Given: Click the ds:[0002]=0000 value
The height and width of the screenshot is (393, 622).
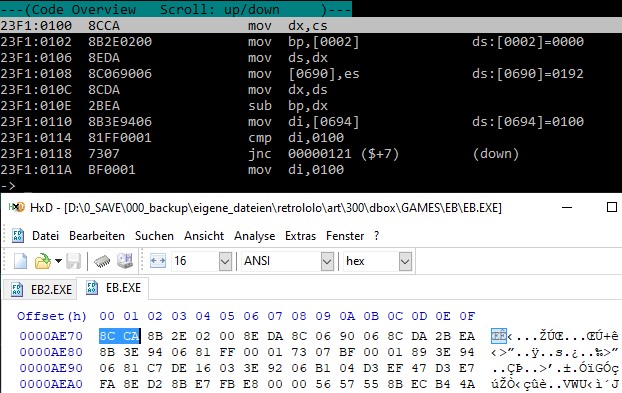Looking at the screenshot, I should tap(528, 42).
